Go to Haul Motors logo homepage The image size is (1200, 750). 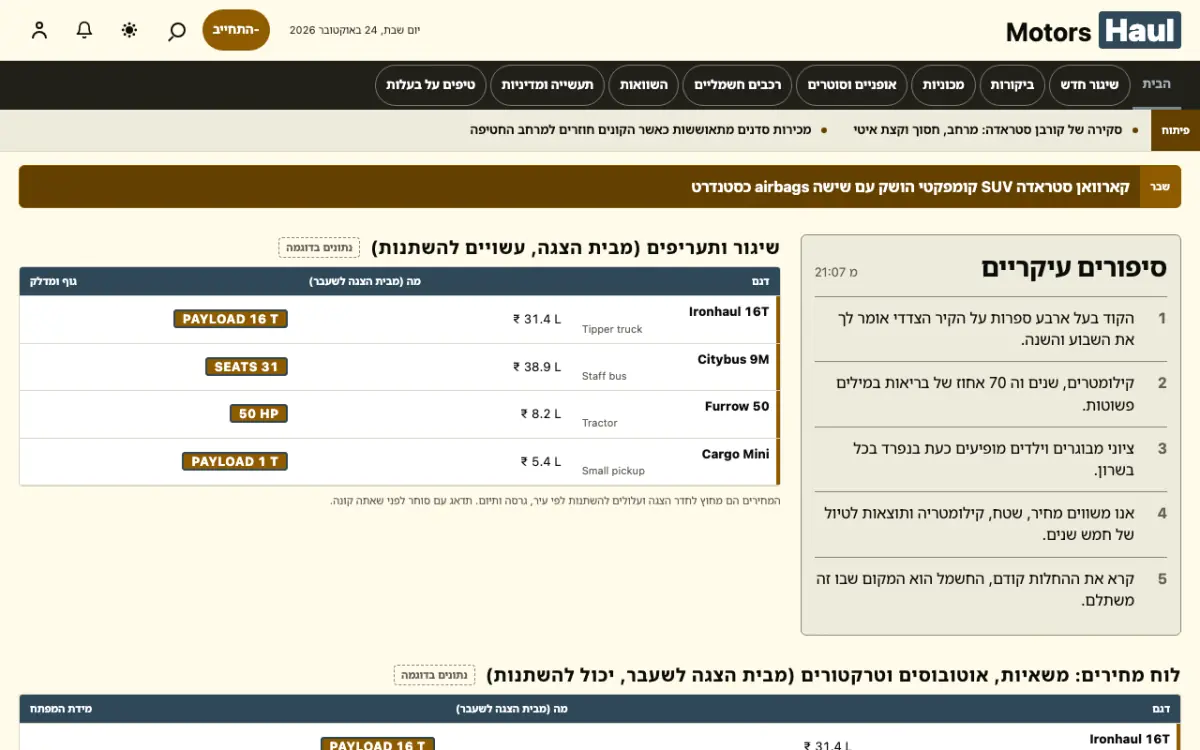(x=1094, y=31)
